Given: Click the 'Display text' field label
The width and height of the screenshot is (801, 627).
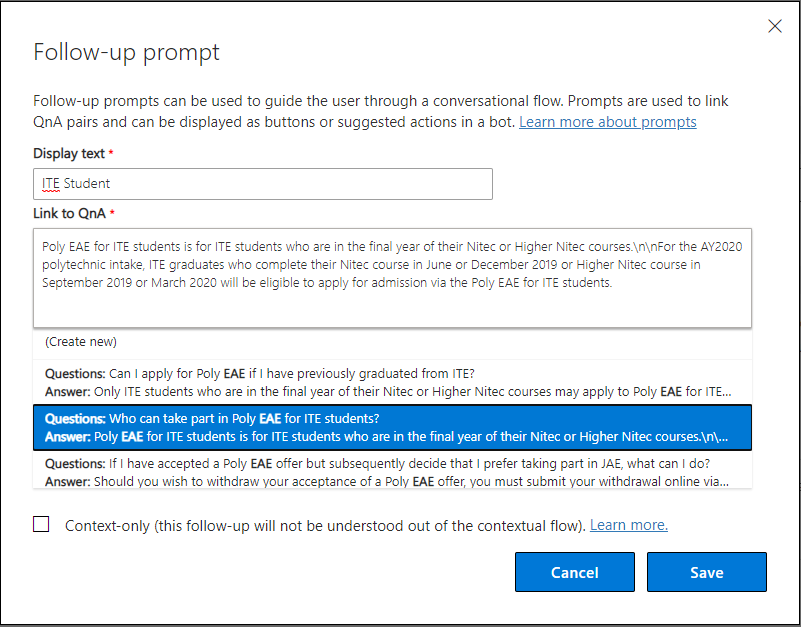Looking at the screenshot, I should [69, 153].
